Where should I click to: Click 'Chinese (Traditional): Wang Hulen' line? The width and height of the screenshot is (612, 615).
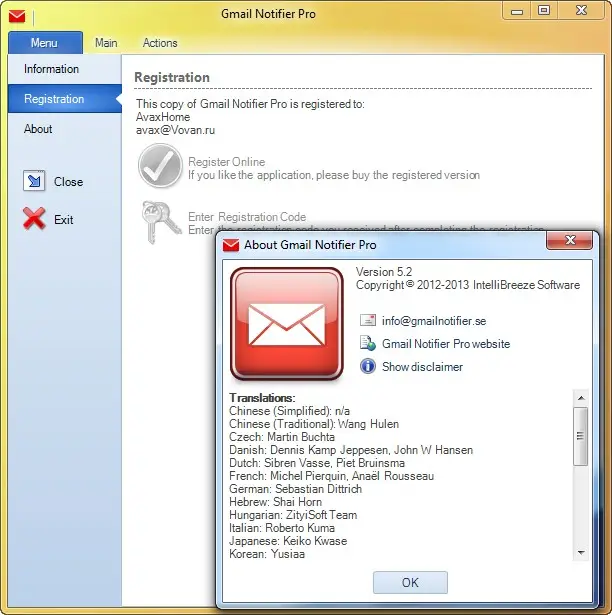[314, 424]
